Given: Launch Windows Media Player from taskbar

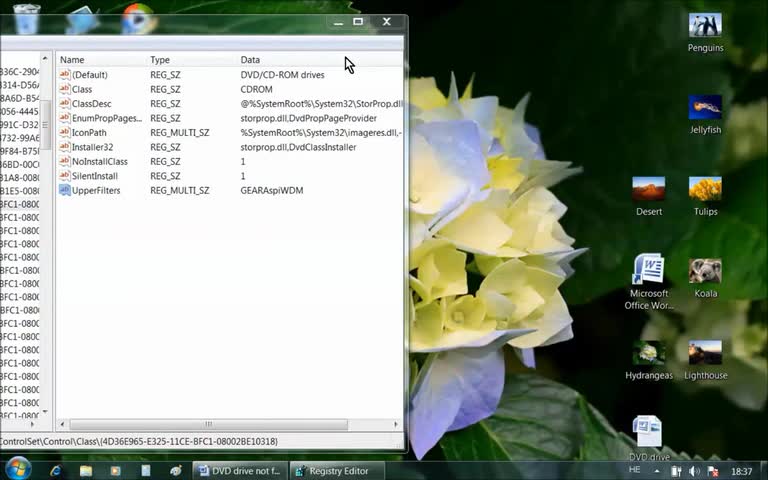Looking at the screenshot, I should (116, 471).
